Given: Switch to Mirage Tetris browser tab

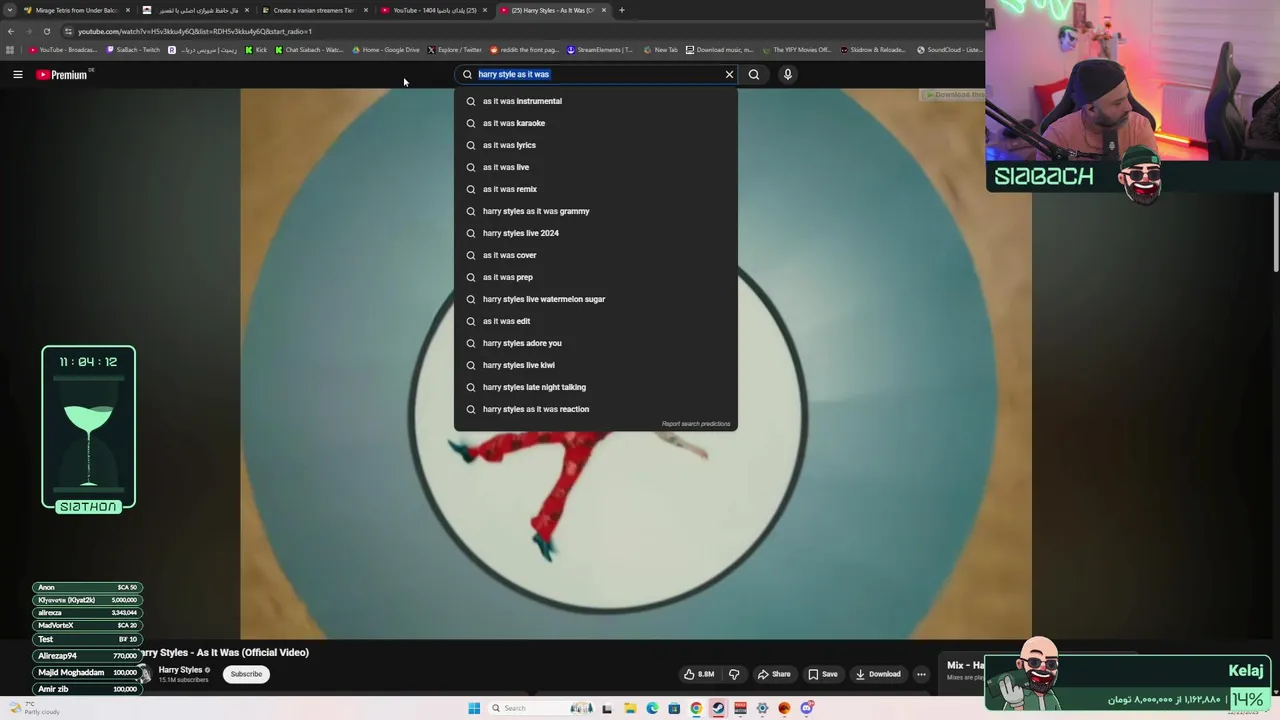Looking at the screenshot, I should pyautogui.click(x=77, y=10).
